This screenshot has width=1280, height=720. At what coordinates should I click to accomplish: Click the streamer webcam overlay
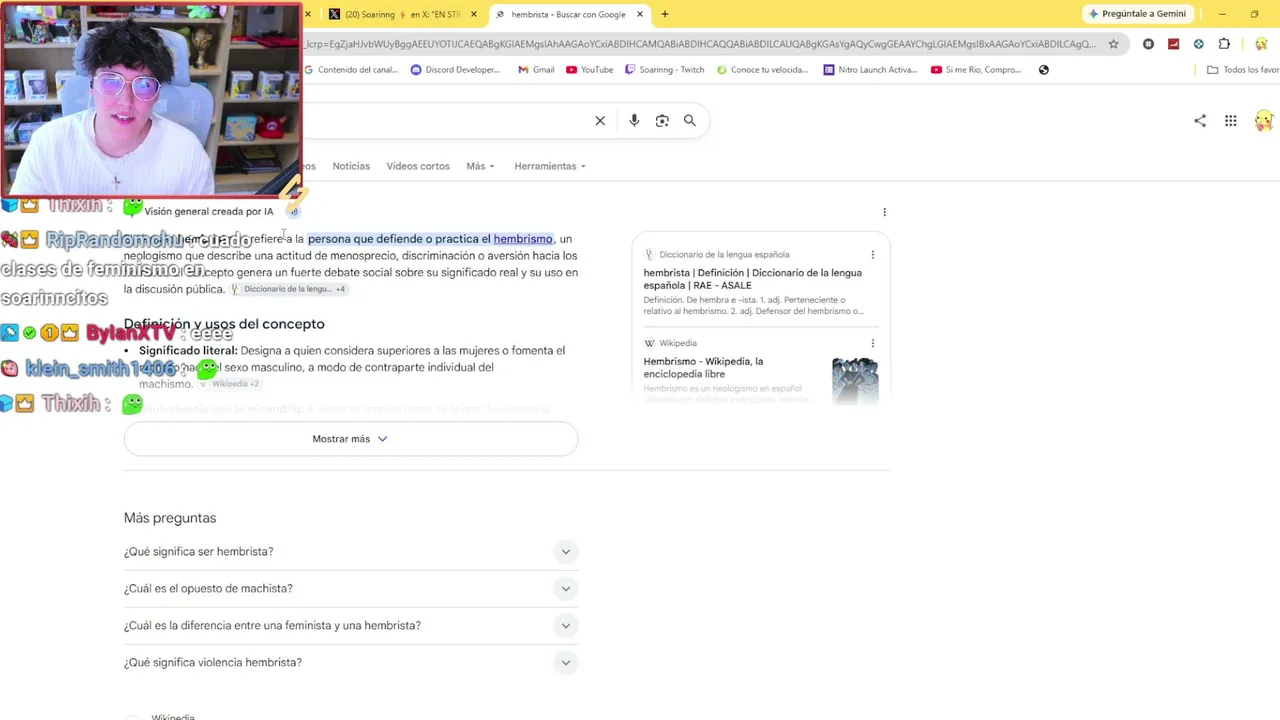click(x=151, y=100)
